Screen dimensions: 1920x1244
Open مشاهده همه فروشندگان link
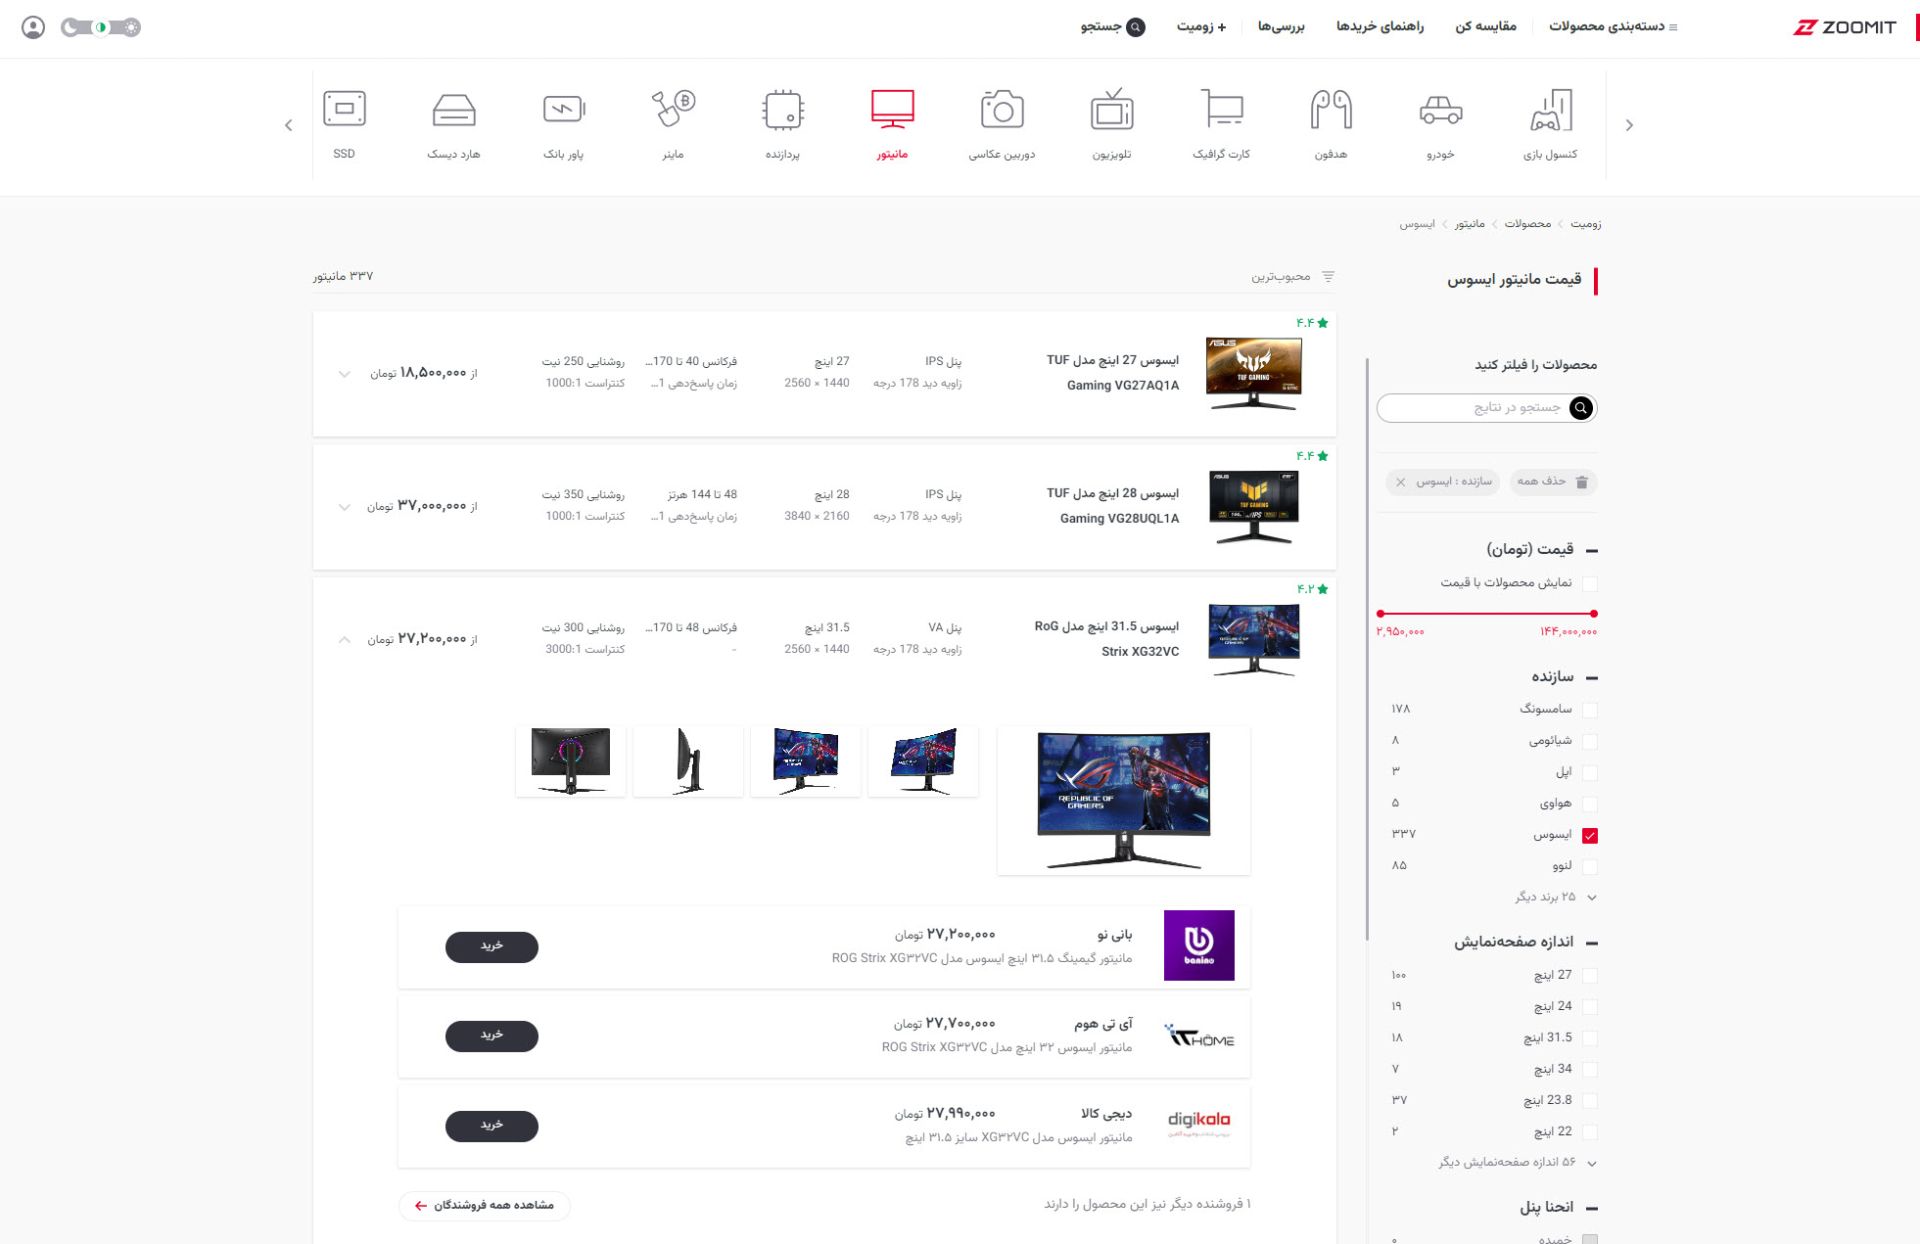(x=484, y=1206)
